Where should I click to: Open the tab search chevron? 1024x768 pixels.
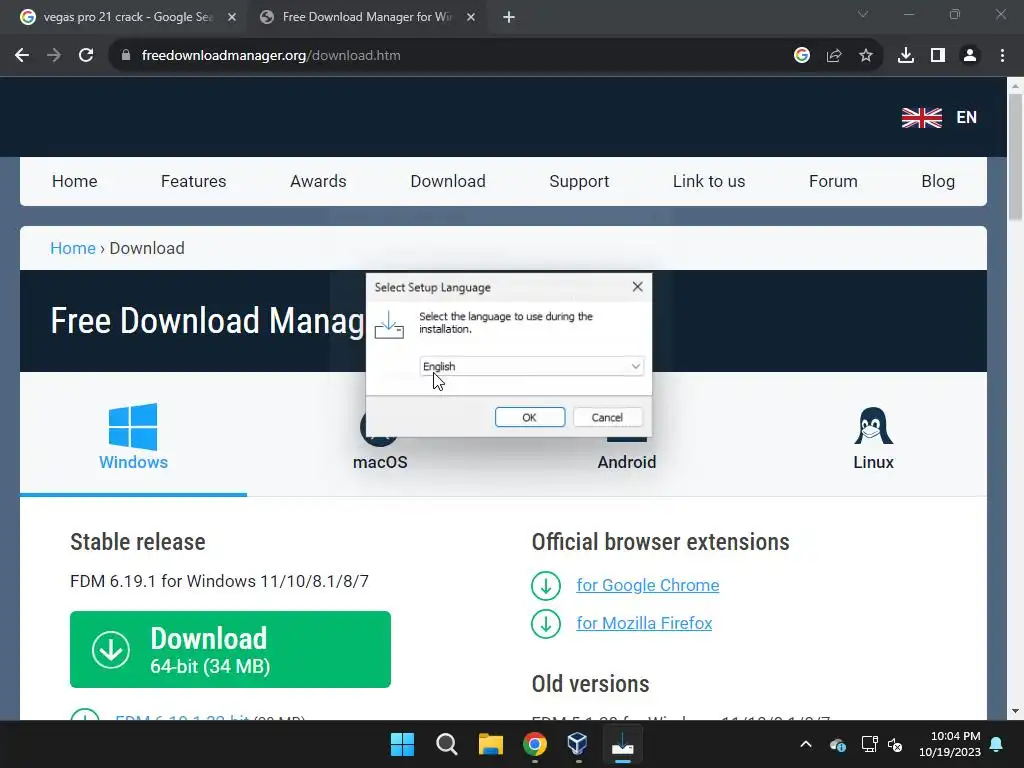click(863, 14)
